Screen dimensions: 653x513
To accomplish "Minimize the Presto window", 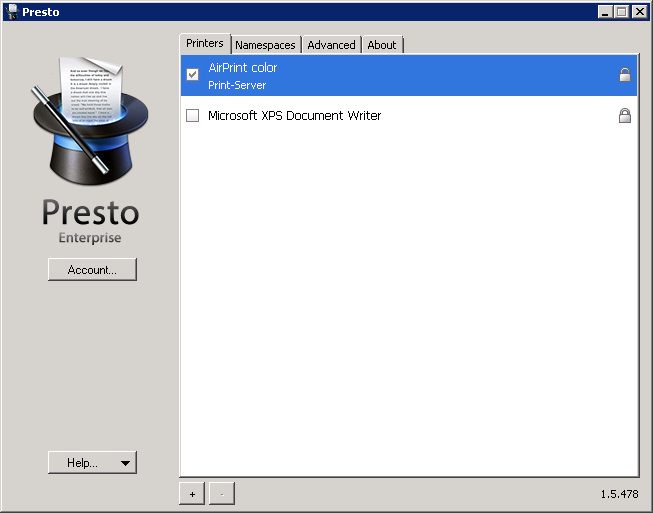I will (x=605, y=12).
